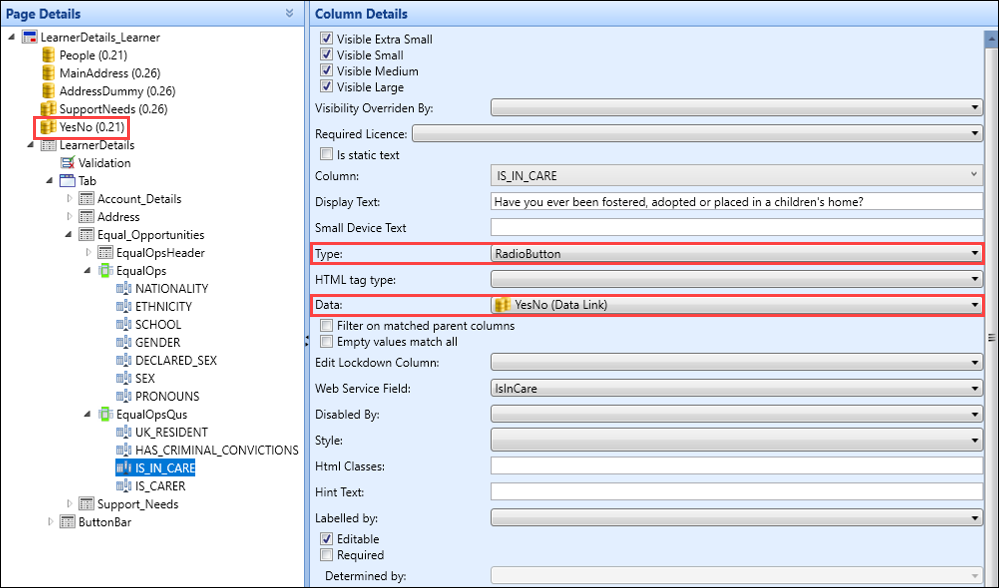The image size is (999, 588).
Task: Click the AddressDummy data source icon
Action: pyautogui.click(x=48, y=90)
